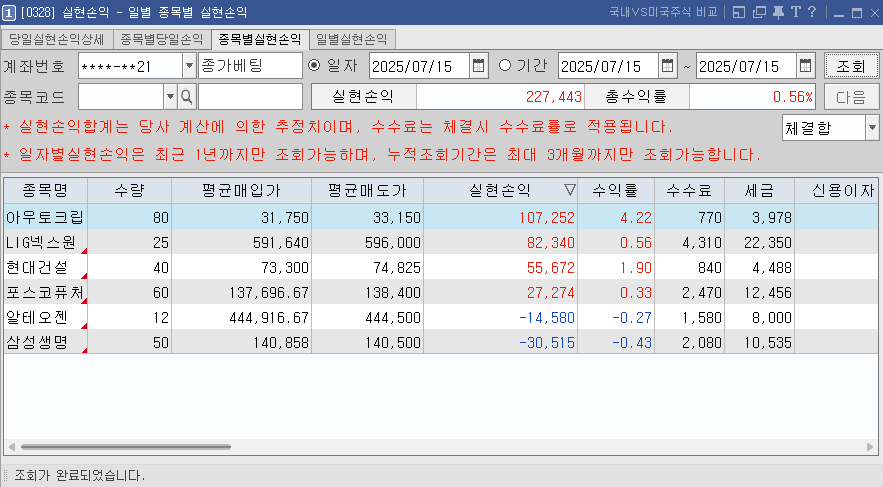
Task: Open the calendar for the period end date
Action: click(805, 66)
